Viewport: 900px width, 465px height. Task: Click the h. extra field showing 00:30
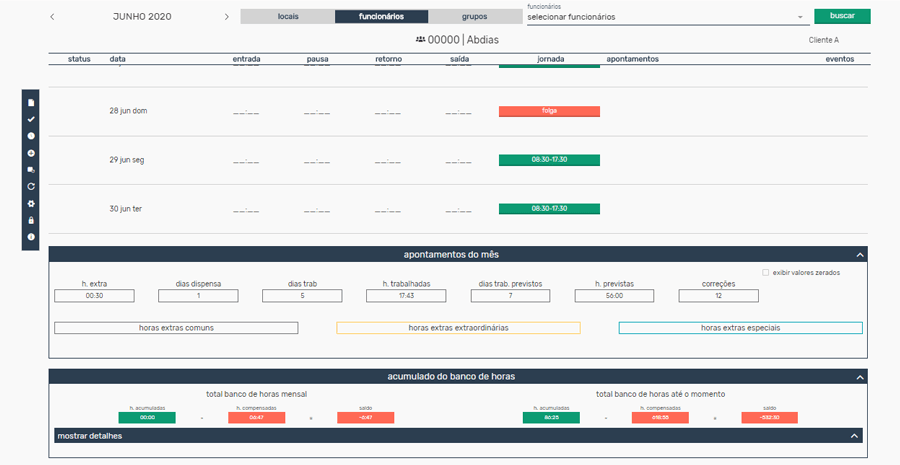coord(94,296)
